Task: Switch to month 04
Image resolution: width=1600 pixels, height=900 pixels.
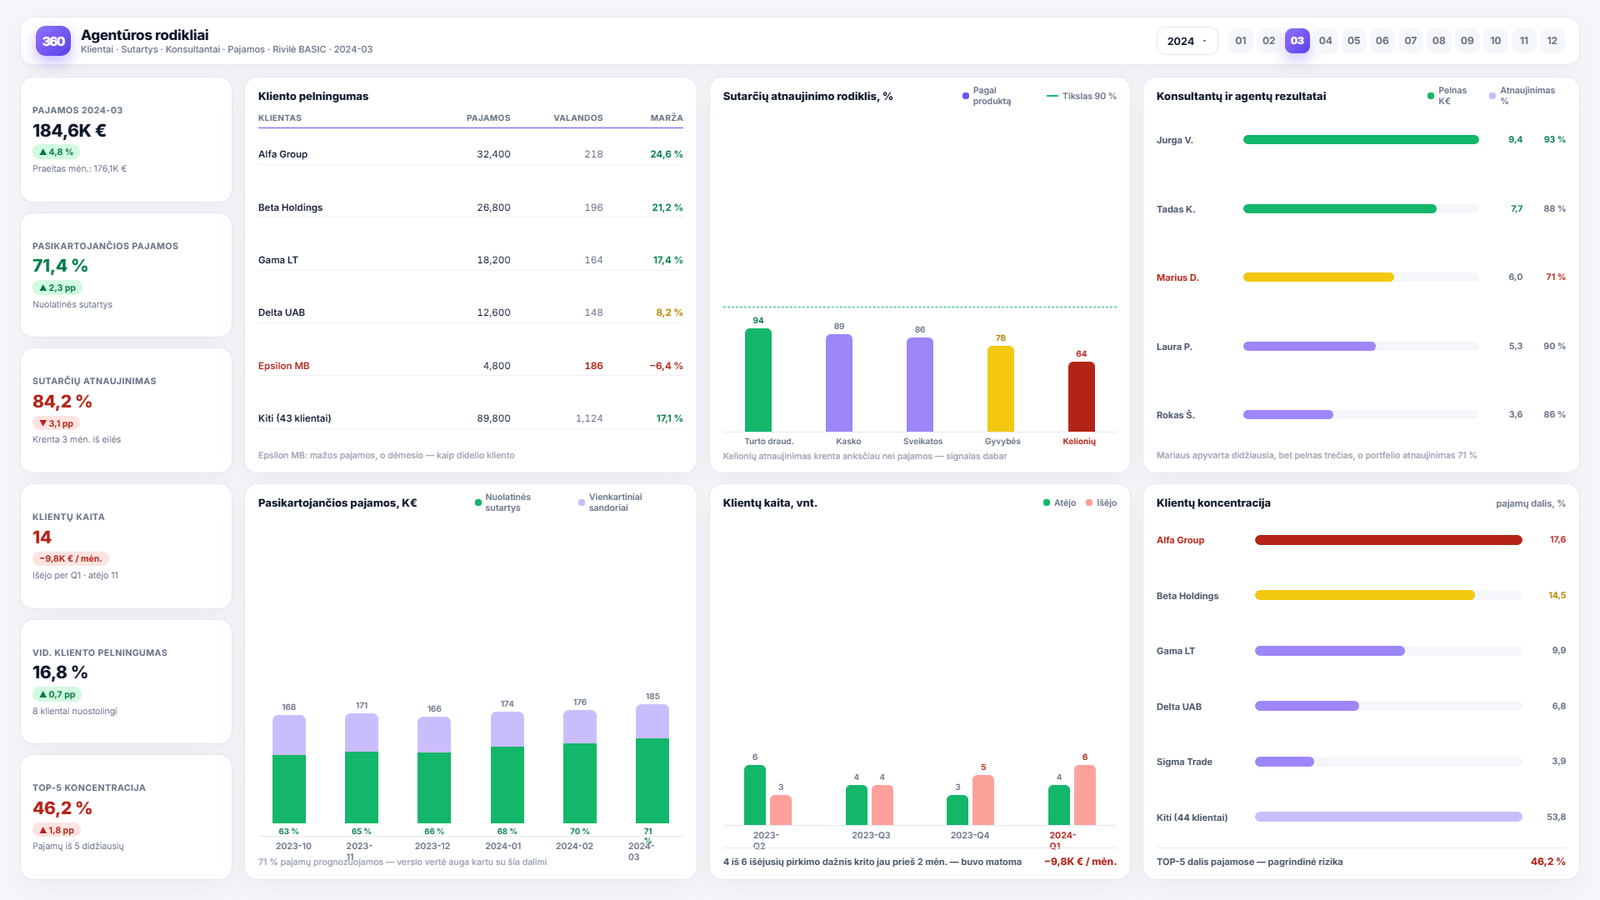Action: 1326,41
